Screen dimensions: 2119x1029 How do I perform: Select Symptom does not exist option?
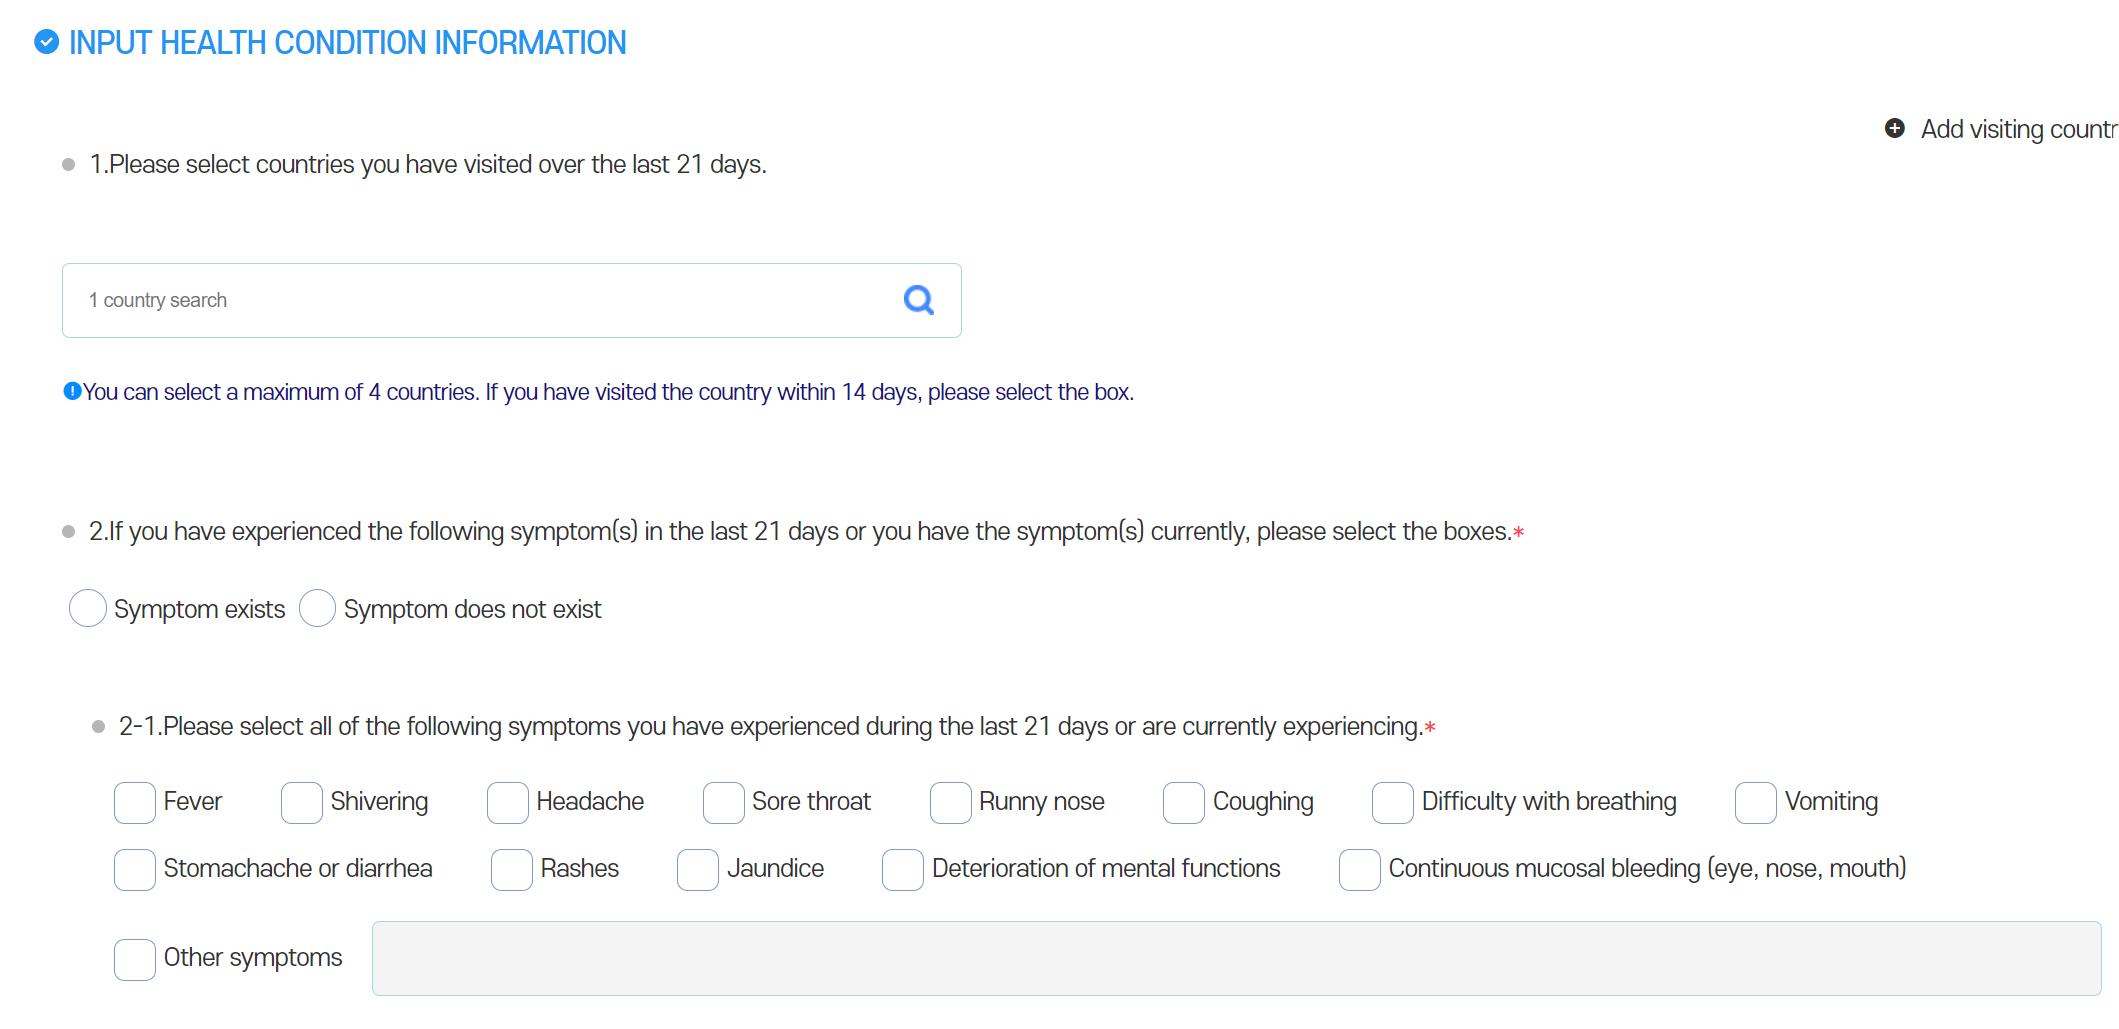coord(317,608)
